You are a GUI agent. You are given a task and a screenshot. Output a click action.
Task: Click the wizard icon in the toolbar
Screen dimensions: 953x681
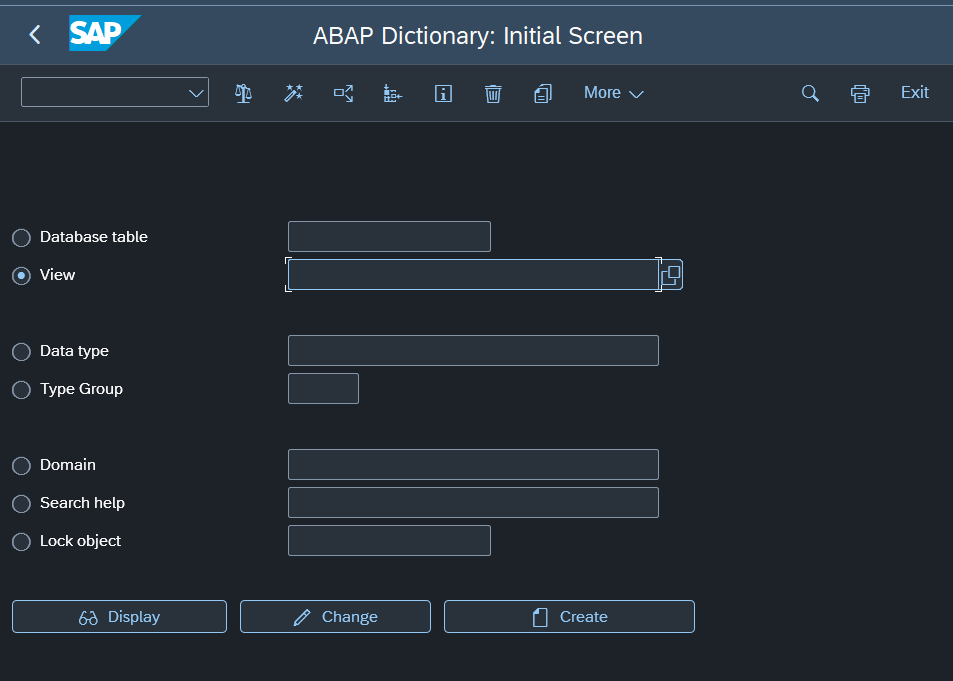click(x=293, y=92)
